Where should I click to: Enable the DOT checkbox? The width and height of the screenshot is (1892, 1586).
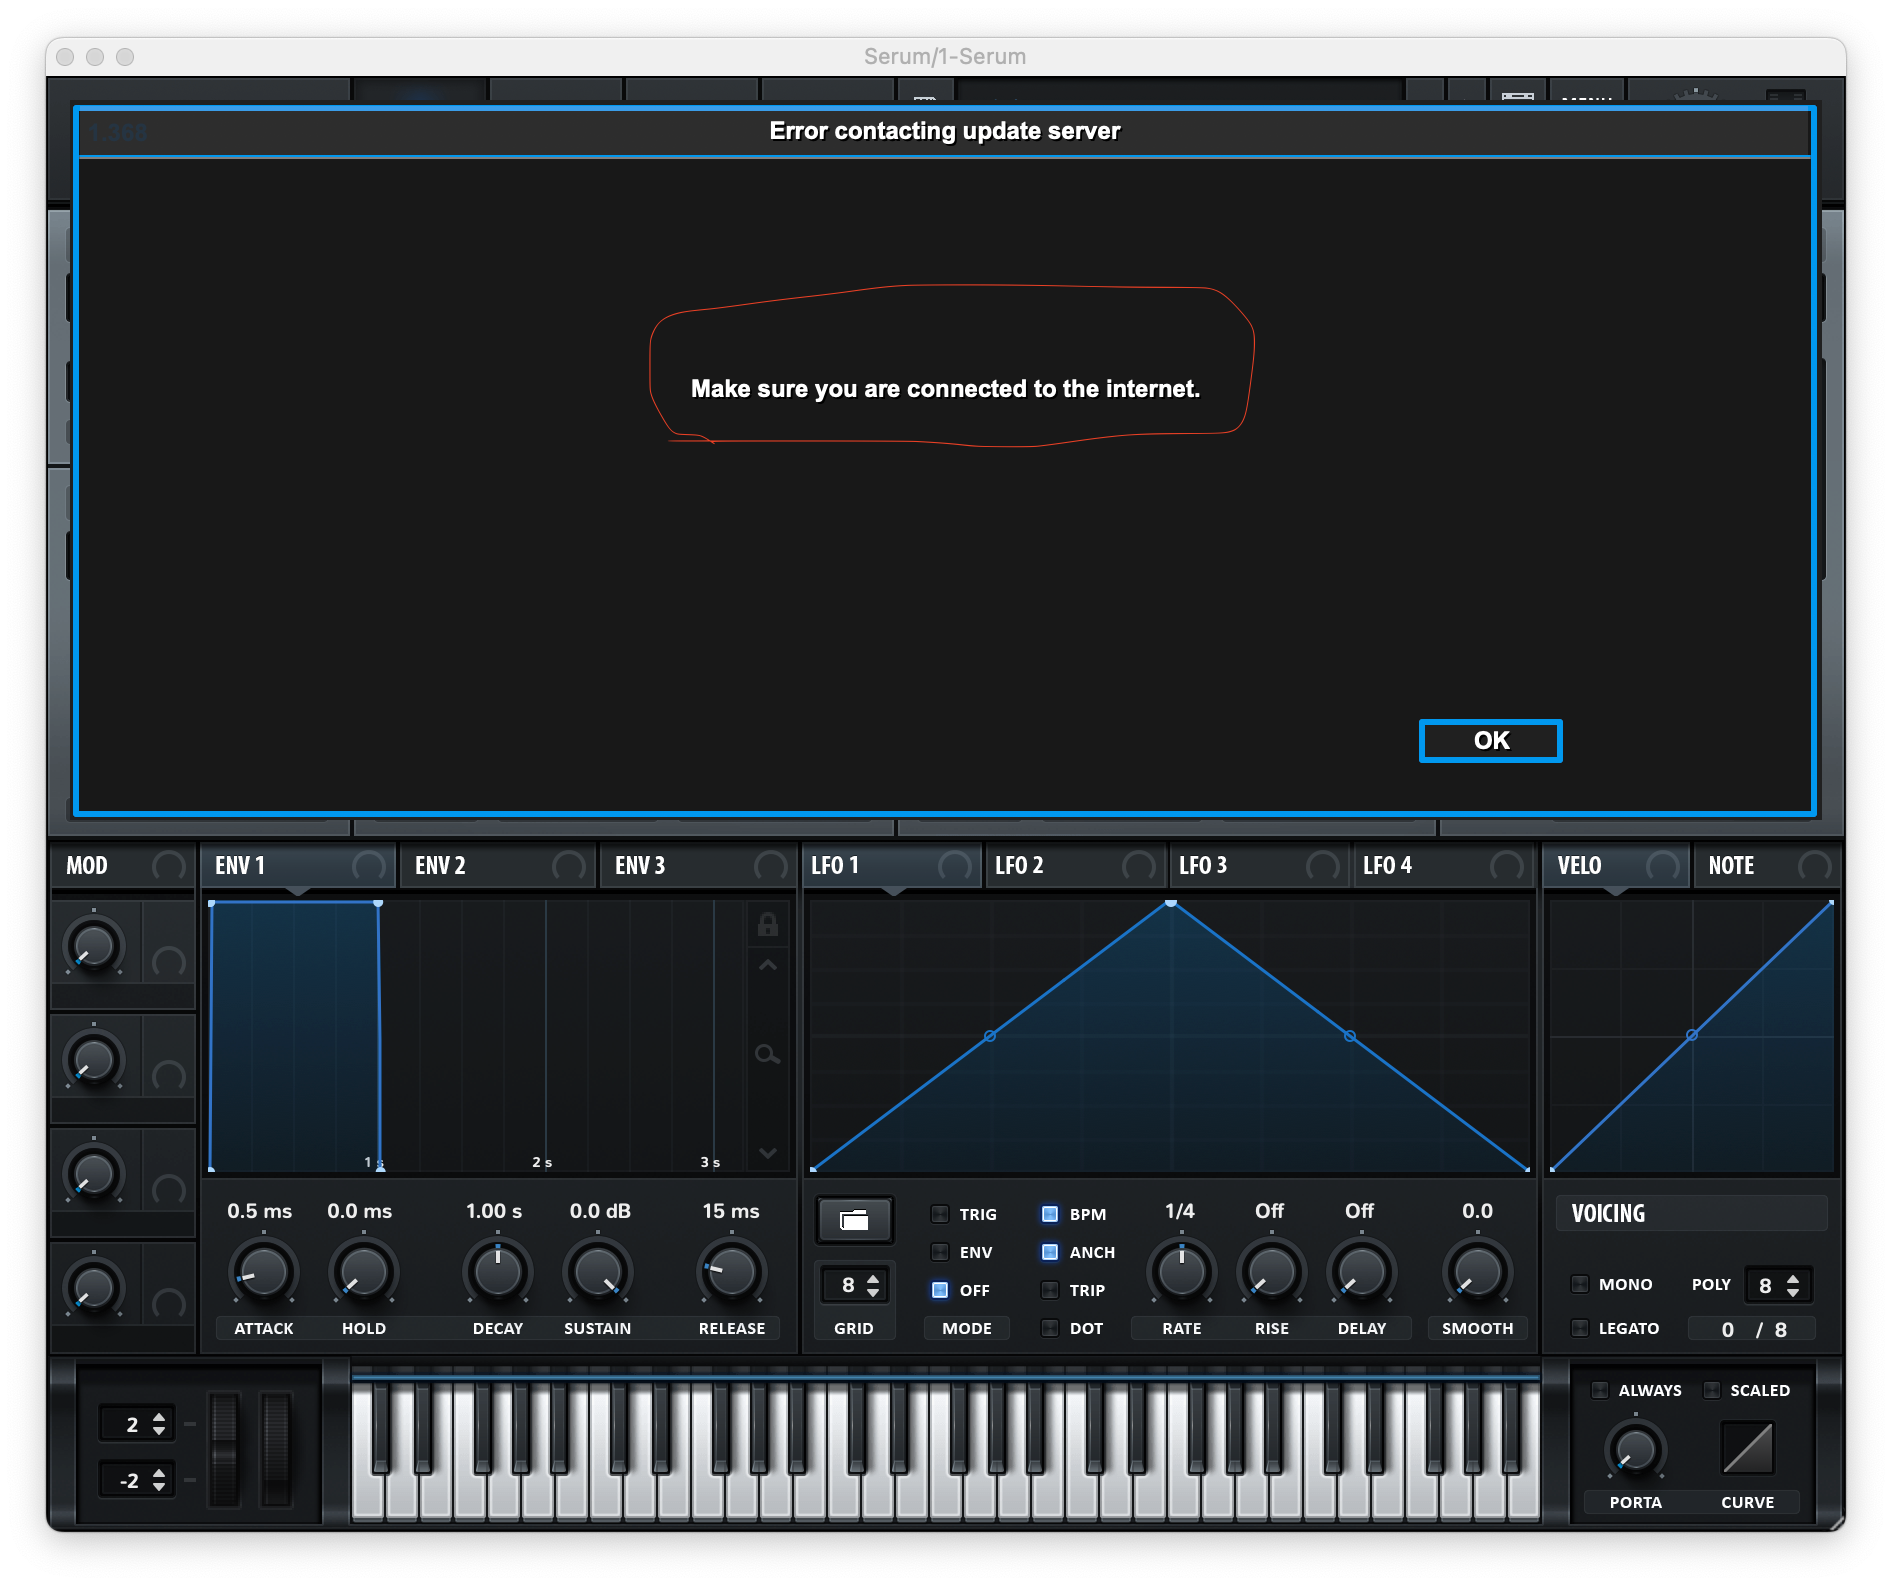tap(1050, 1328)
